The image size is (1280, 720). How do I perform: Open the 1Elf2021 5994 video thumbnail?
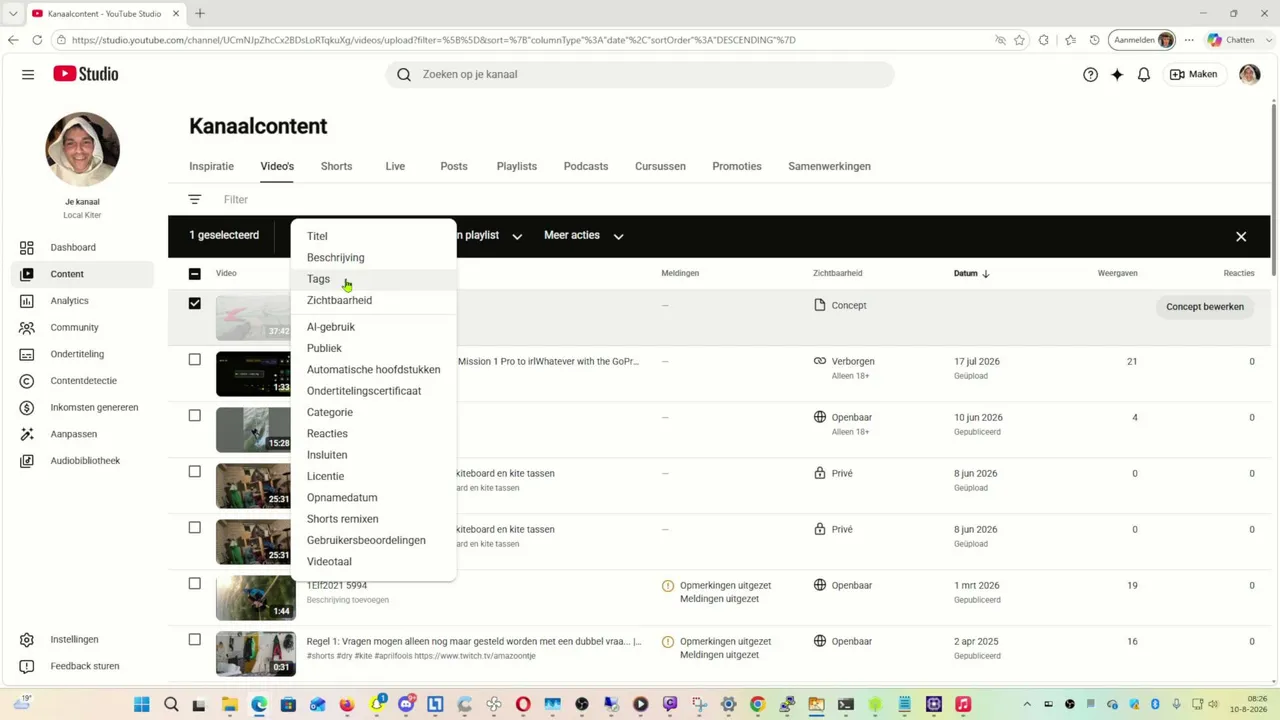pyautogui.click(x=256, y=598)
